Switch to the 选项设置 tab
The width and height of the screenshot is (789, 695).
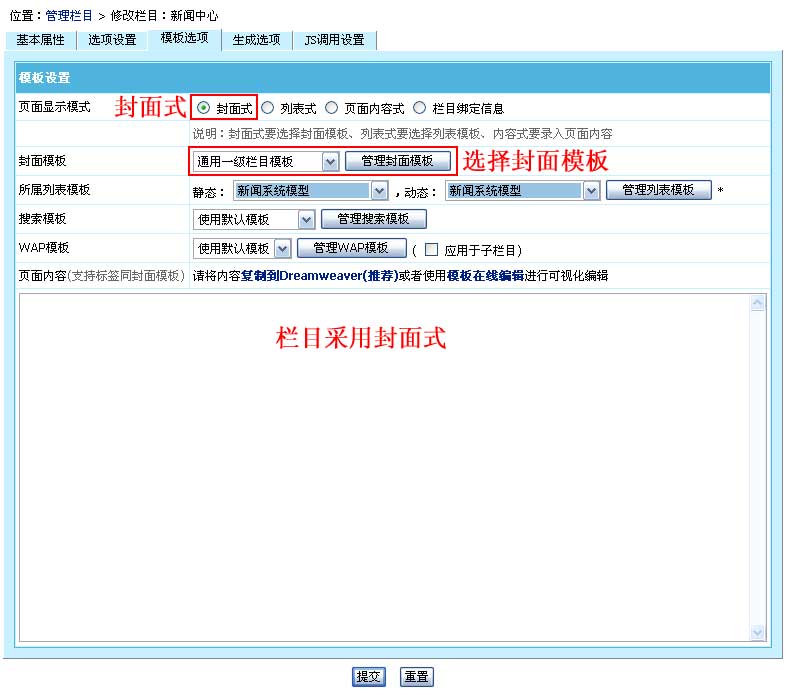coord(112,40)
